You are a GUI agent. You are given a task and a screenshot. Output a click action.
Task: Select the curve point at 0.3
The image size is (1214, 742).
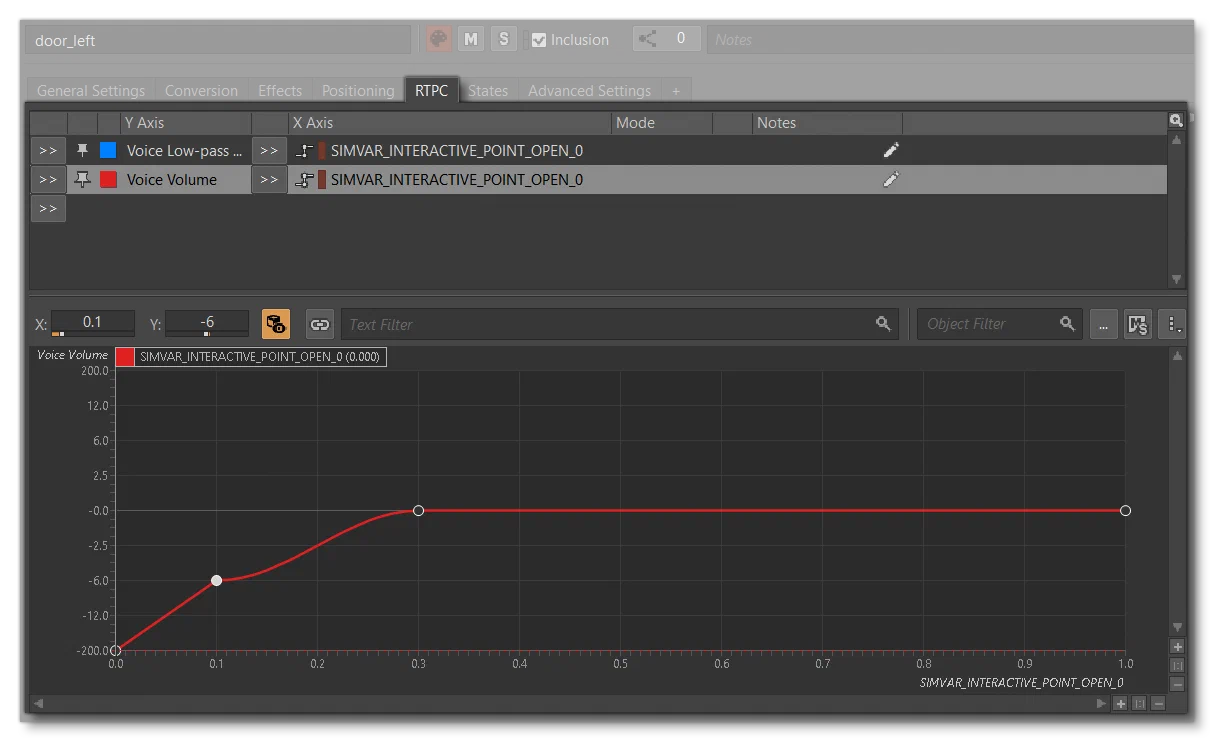click(418, 510)
